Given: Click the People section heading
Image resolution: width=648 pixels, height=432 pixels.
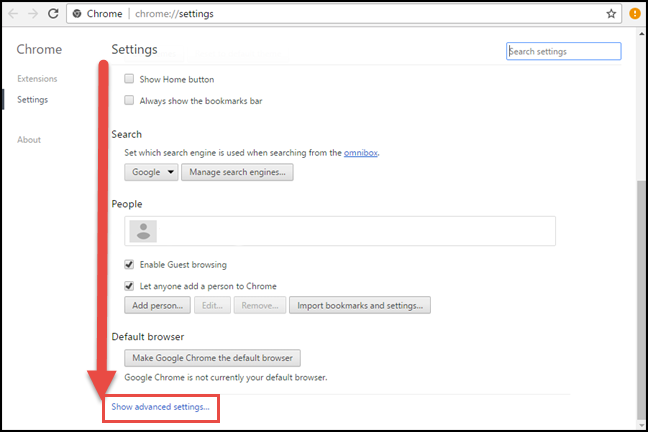Looking at the screenshot, I should coord(126,204).
